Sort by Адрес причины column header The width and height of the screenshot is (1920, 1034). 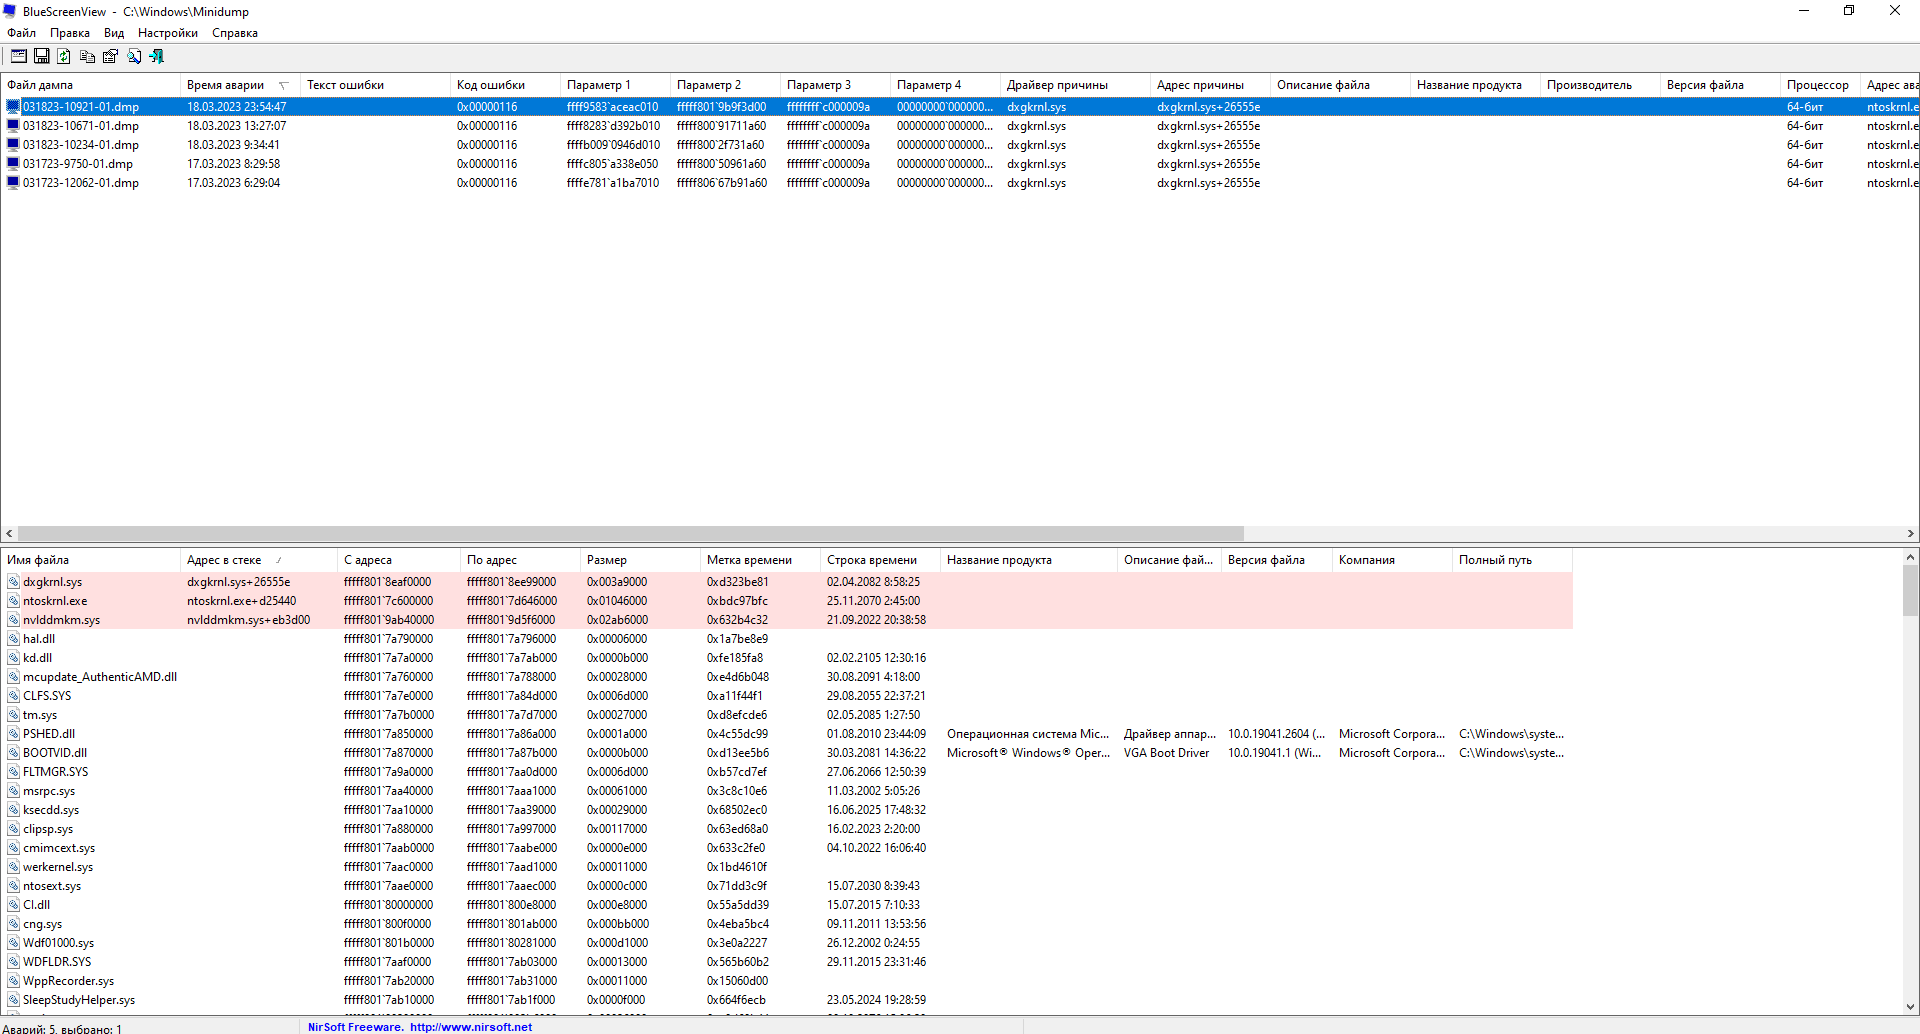(1210, 85)
